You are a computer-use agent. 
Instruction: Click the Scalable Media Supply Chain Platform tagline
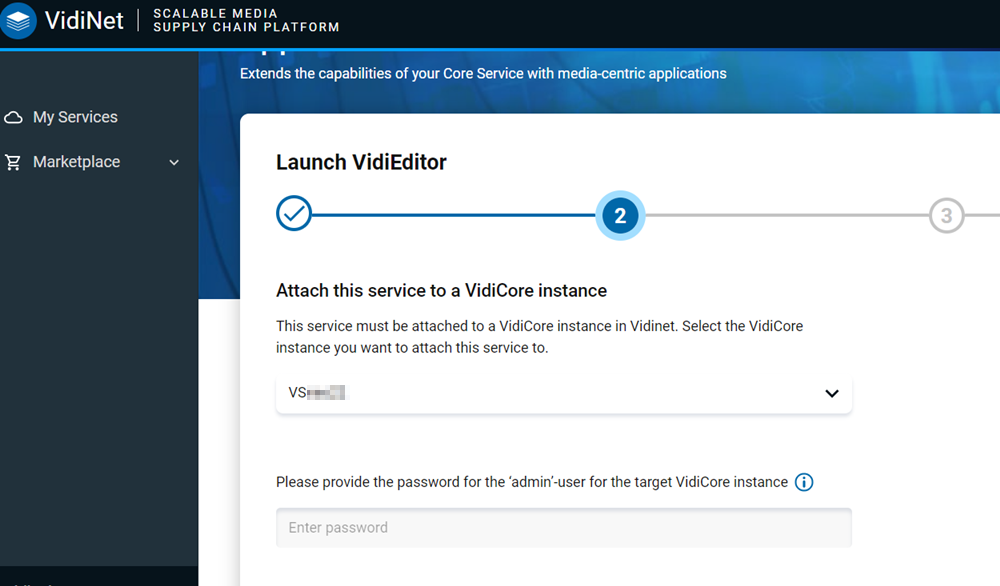click(x=246, y=21)
